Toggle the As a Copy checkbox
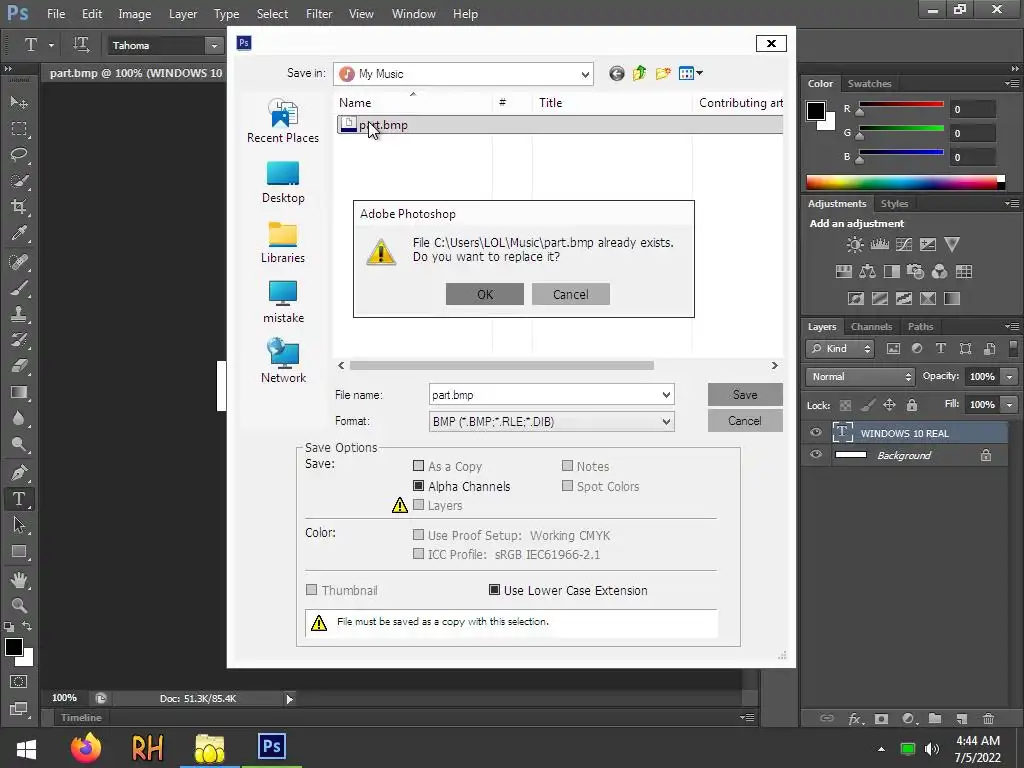 coord(419,466)
